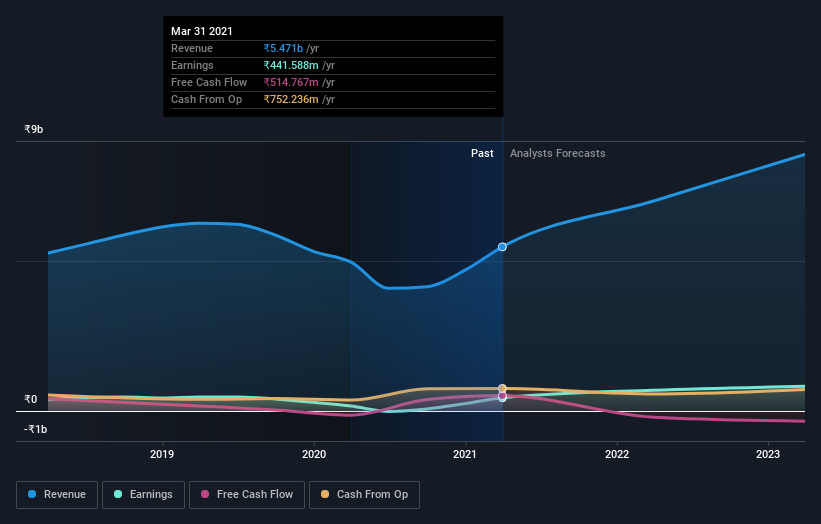Toggle the Free Cash Flow legend series
This screenshot has width=821, height=524.
247,495
